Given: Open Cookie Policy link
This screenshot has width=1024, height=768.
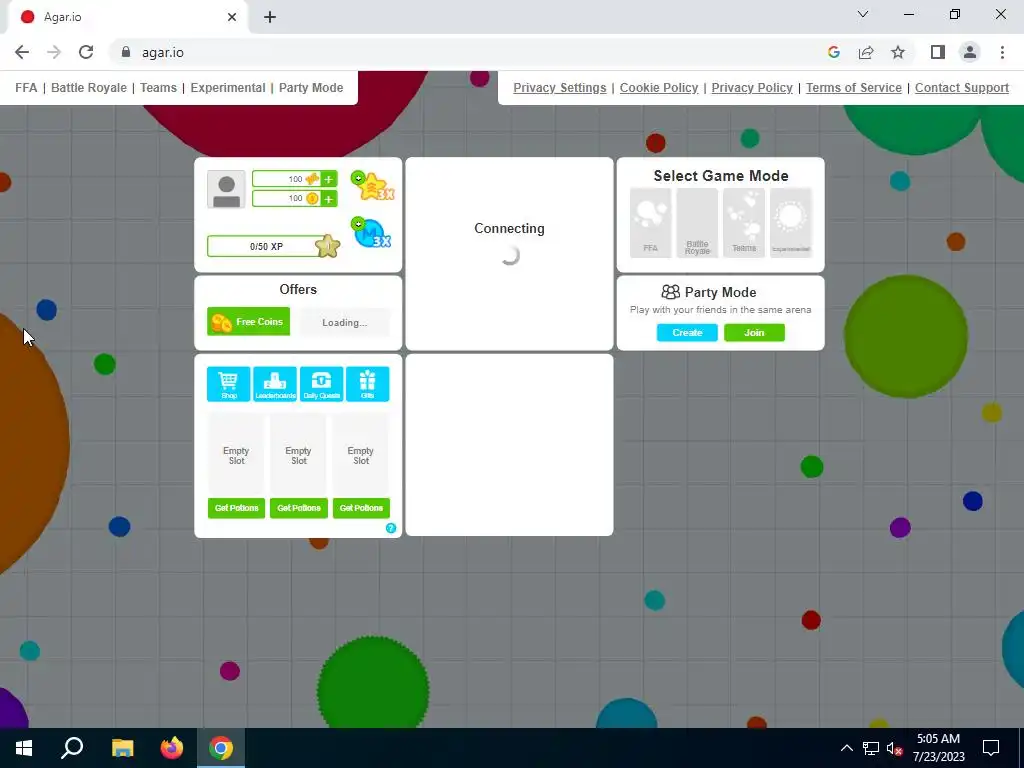Looking at the screenshot, I should tap(659, 88).
